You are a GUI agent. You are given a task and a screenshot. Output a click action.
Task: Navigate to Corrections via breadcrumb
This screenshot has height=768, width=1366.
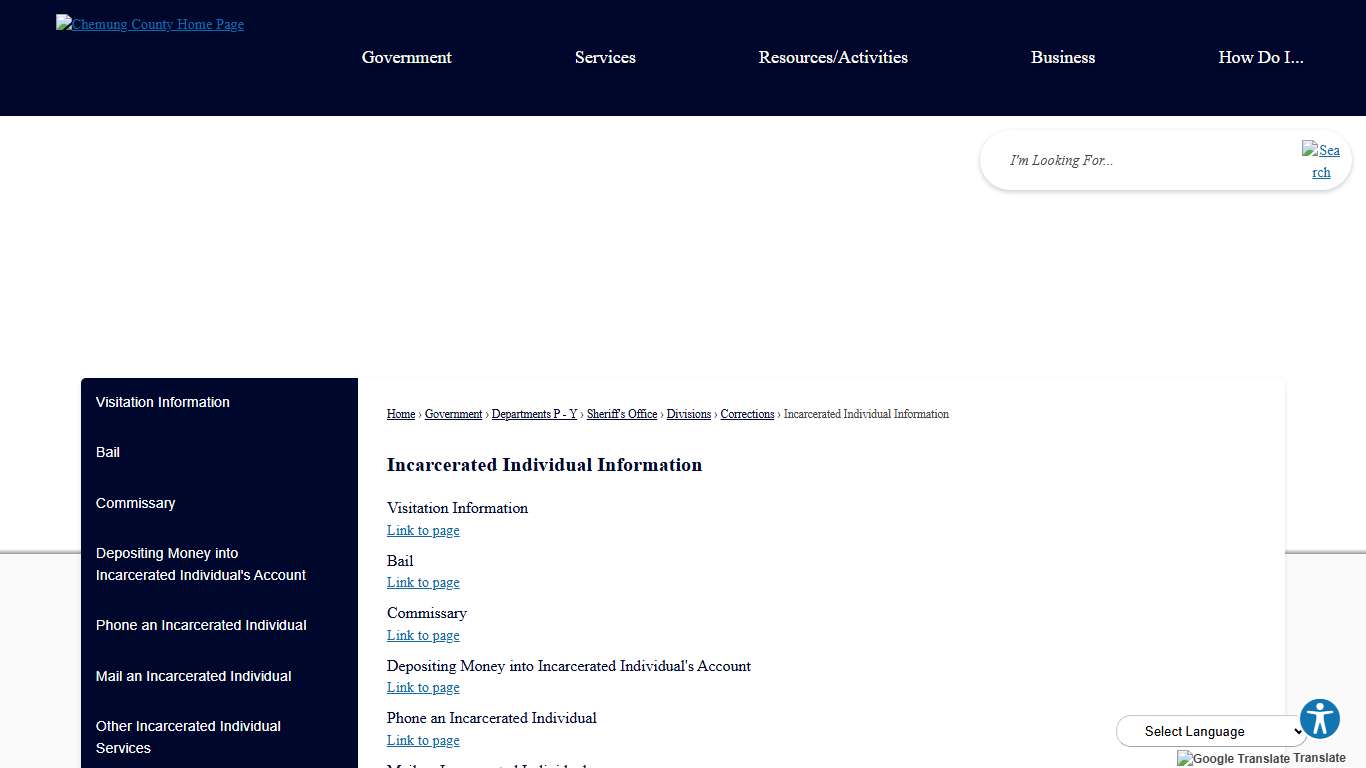tap(747, 414)
